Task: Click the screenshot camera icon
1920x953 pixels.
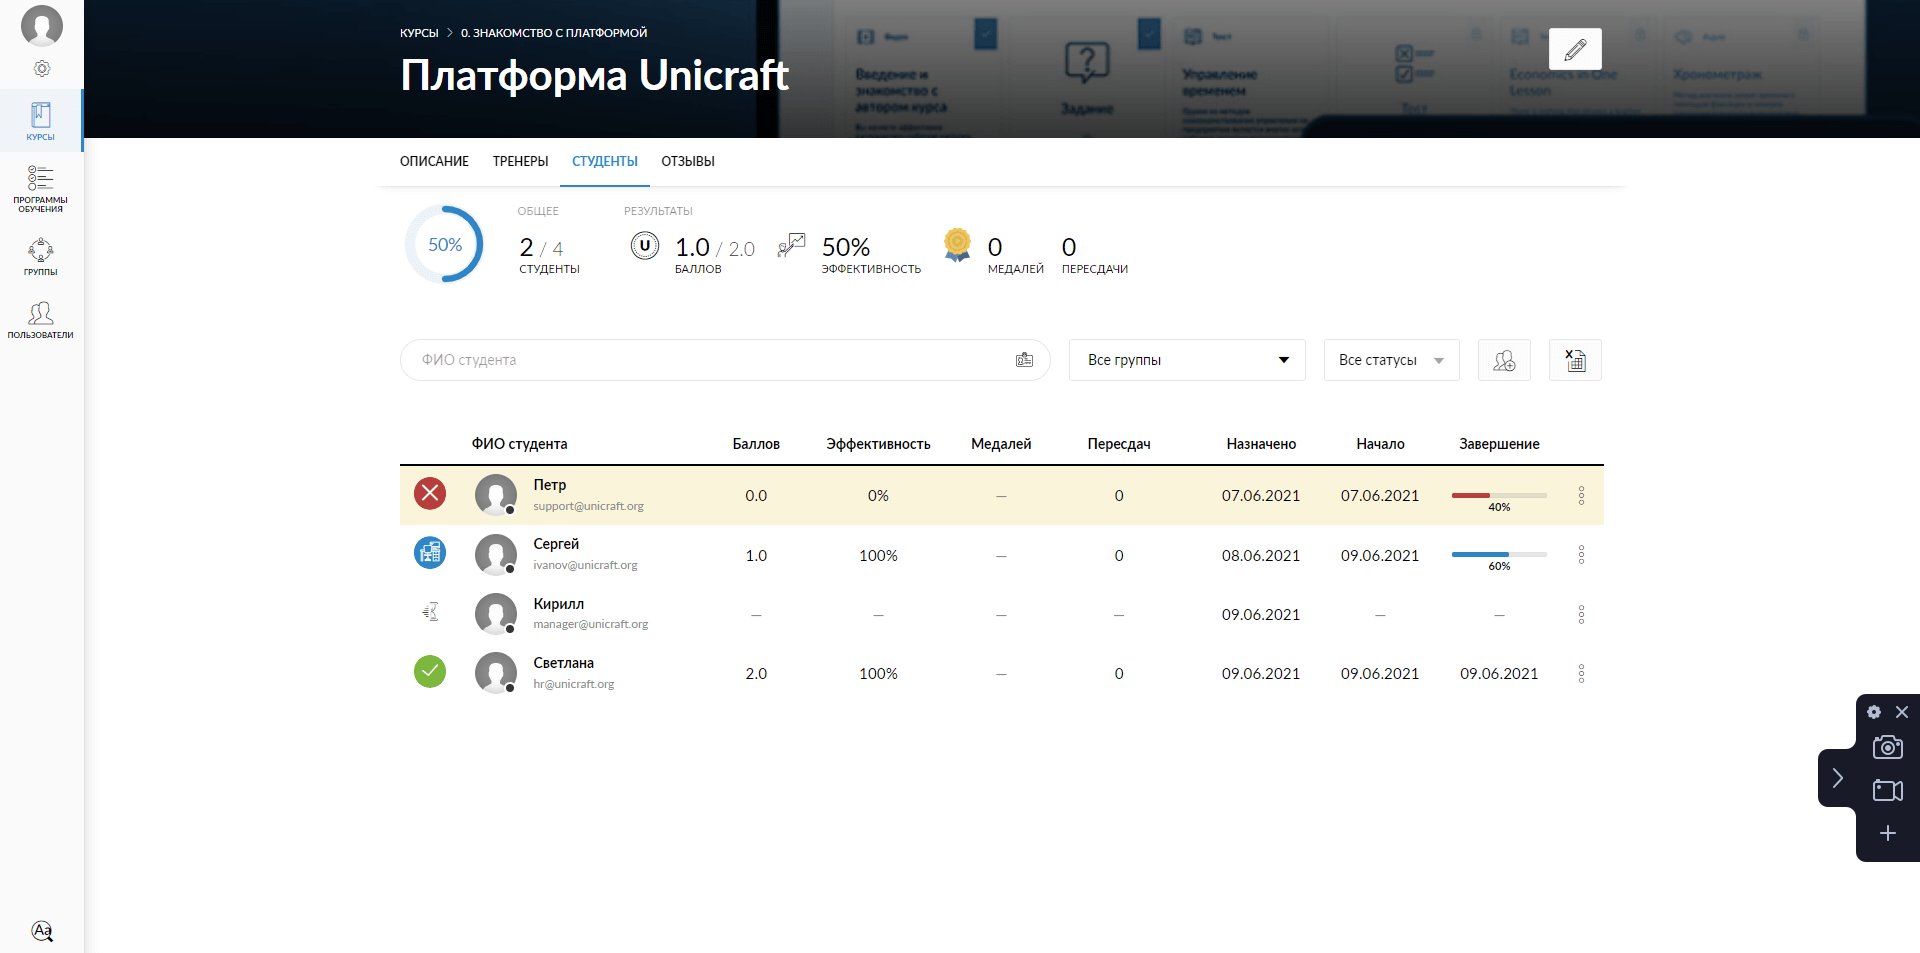Action: pyautogui.click(x=1887, y=747)
